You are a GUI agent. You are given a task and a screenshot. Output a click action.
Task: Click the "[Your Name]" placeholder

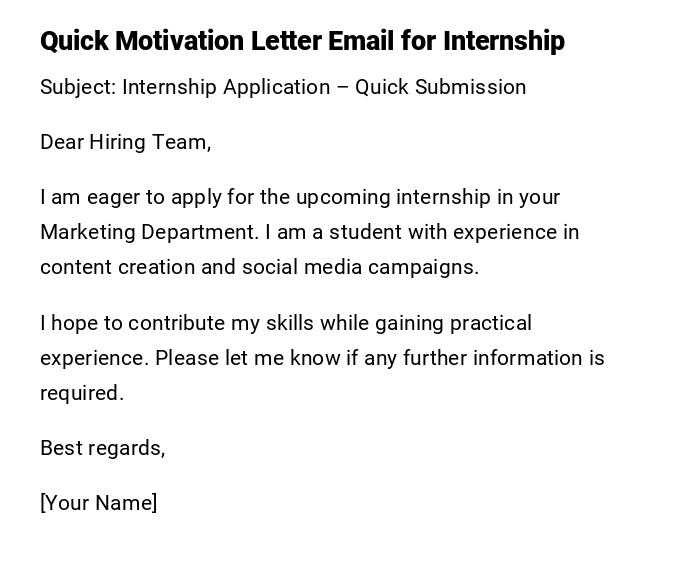coord(98,503)
